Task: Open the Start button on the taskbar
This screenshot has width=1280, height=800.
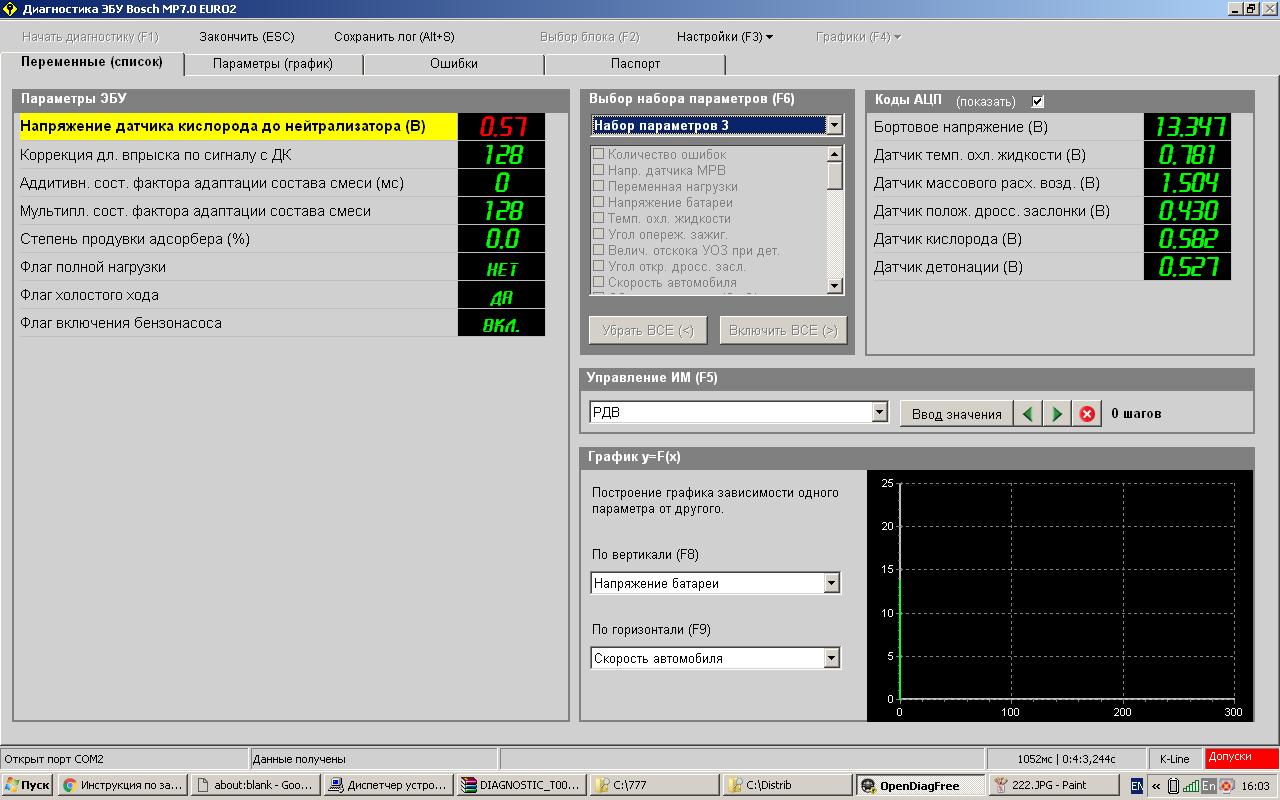Action: pos(27,785)
